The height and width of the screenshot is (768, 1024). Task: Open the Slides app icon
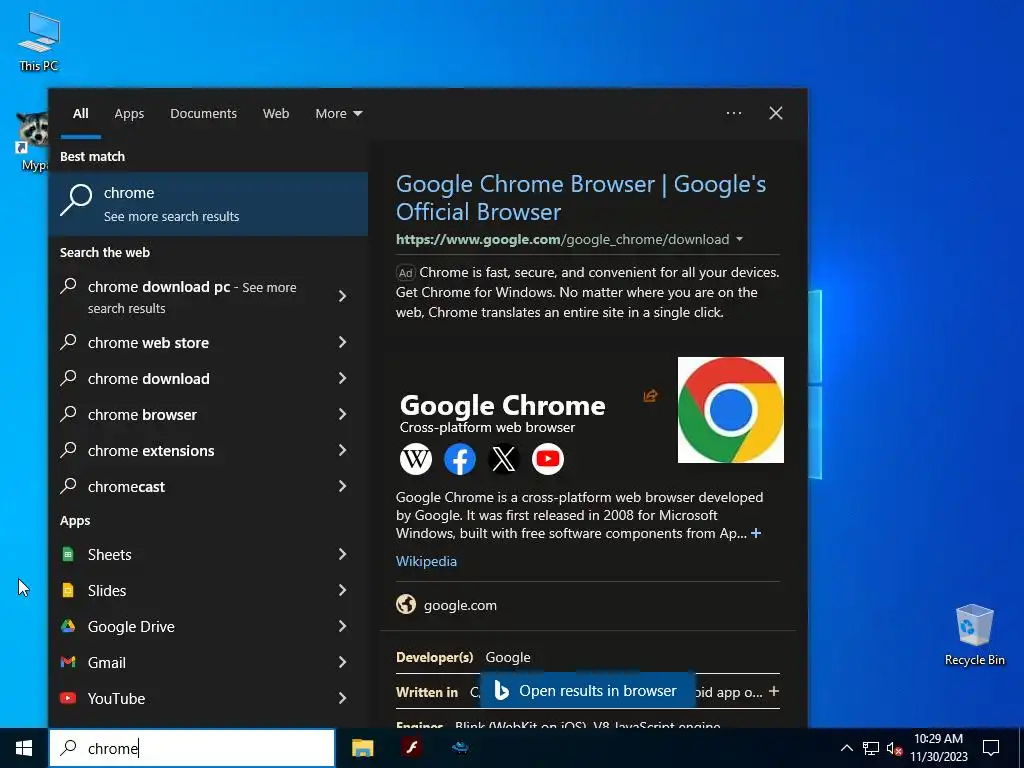pos(68,590)
